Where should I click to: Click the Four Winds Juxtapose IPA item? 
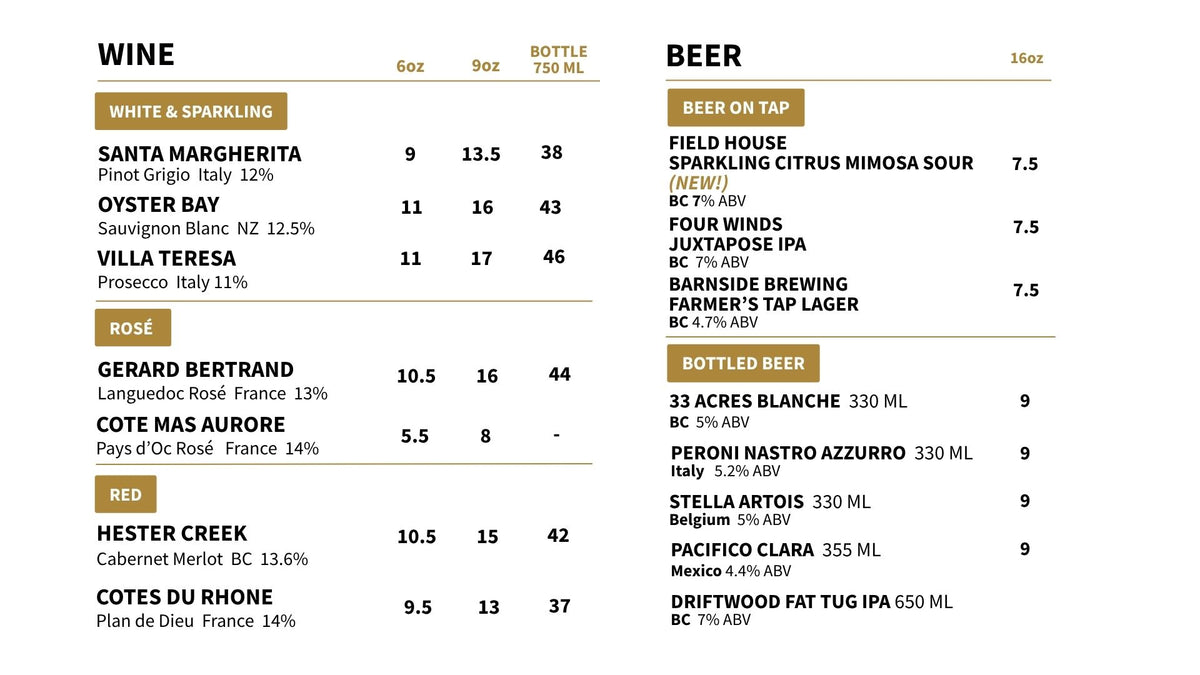737,243
